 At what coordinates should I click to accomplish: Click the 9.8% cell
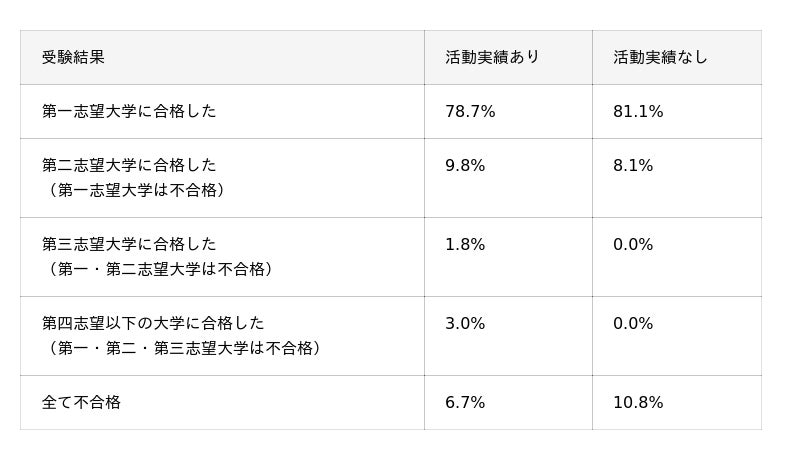pyautogui.click(x=465, y=165)
